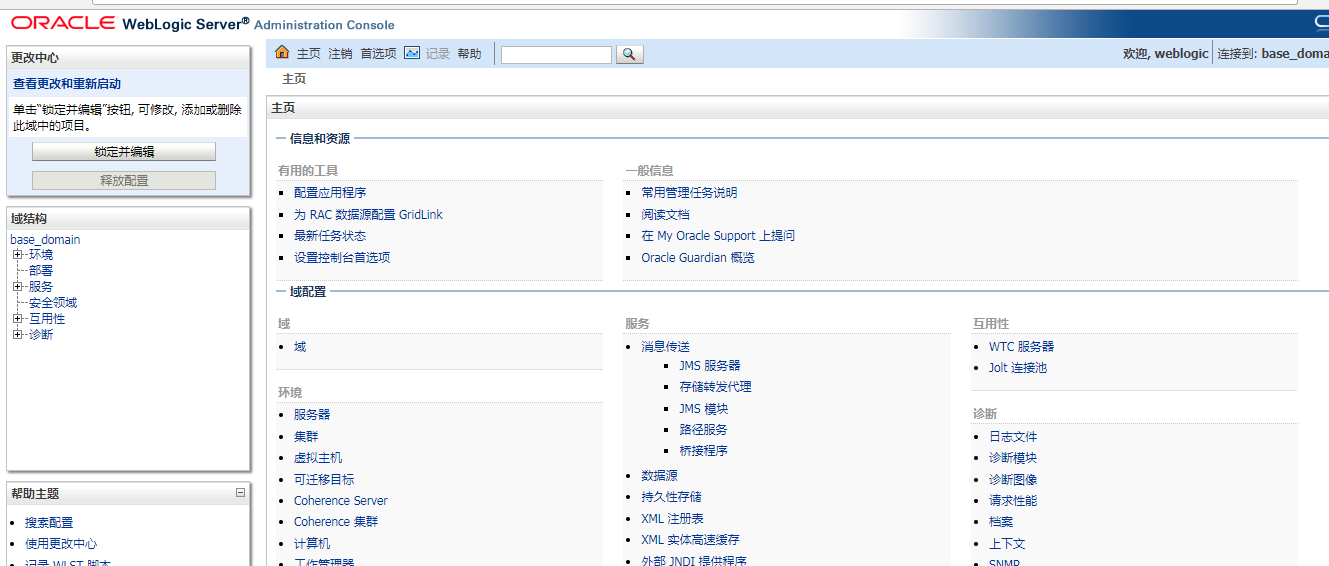Open 查看更改和重新启动 link
The image size is (1329, 566).
[x=67, y=84]
